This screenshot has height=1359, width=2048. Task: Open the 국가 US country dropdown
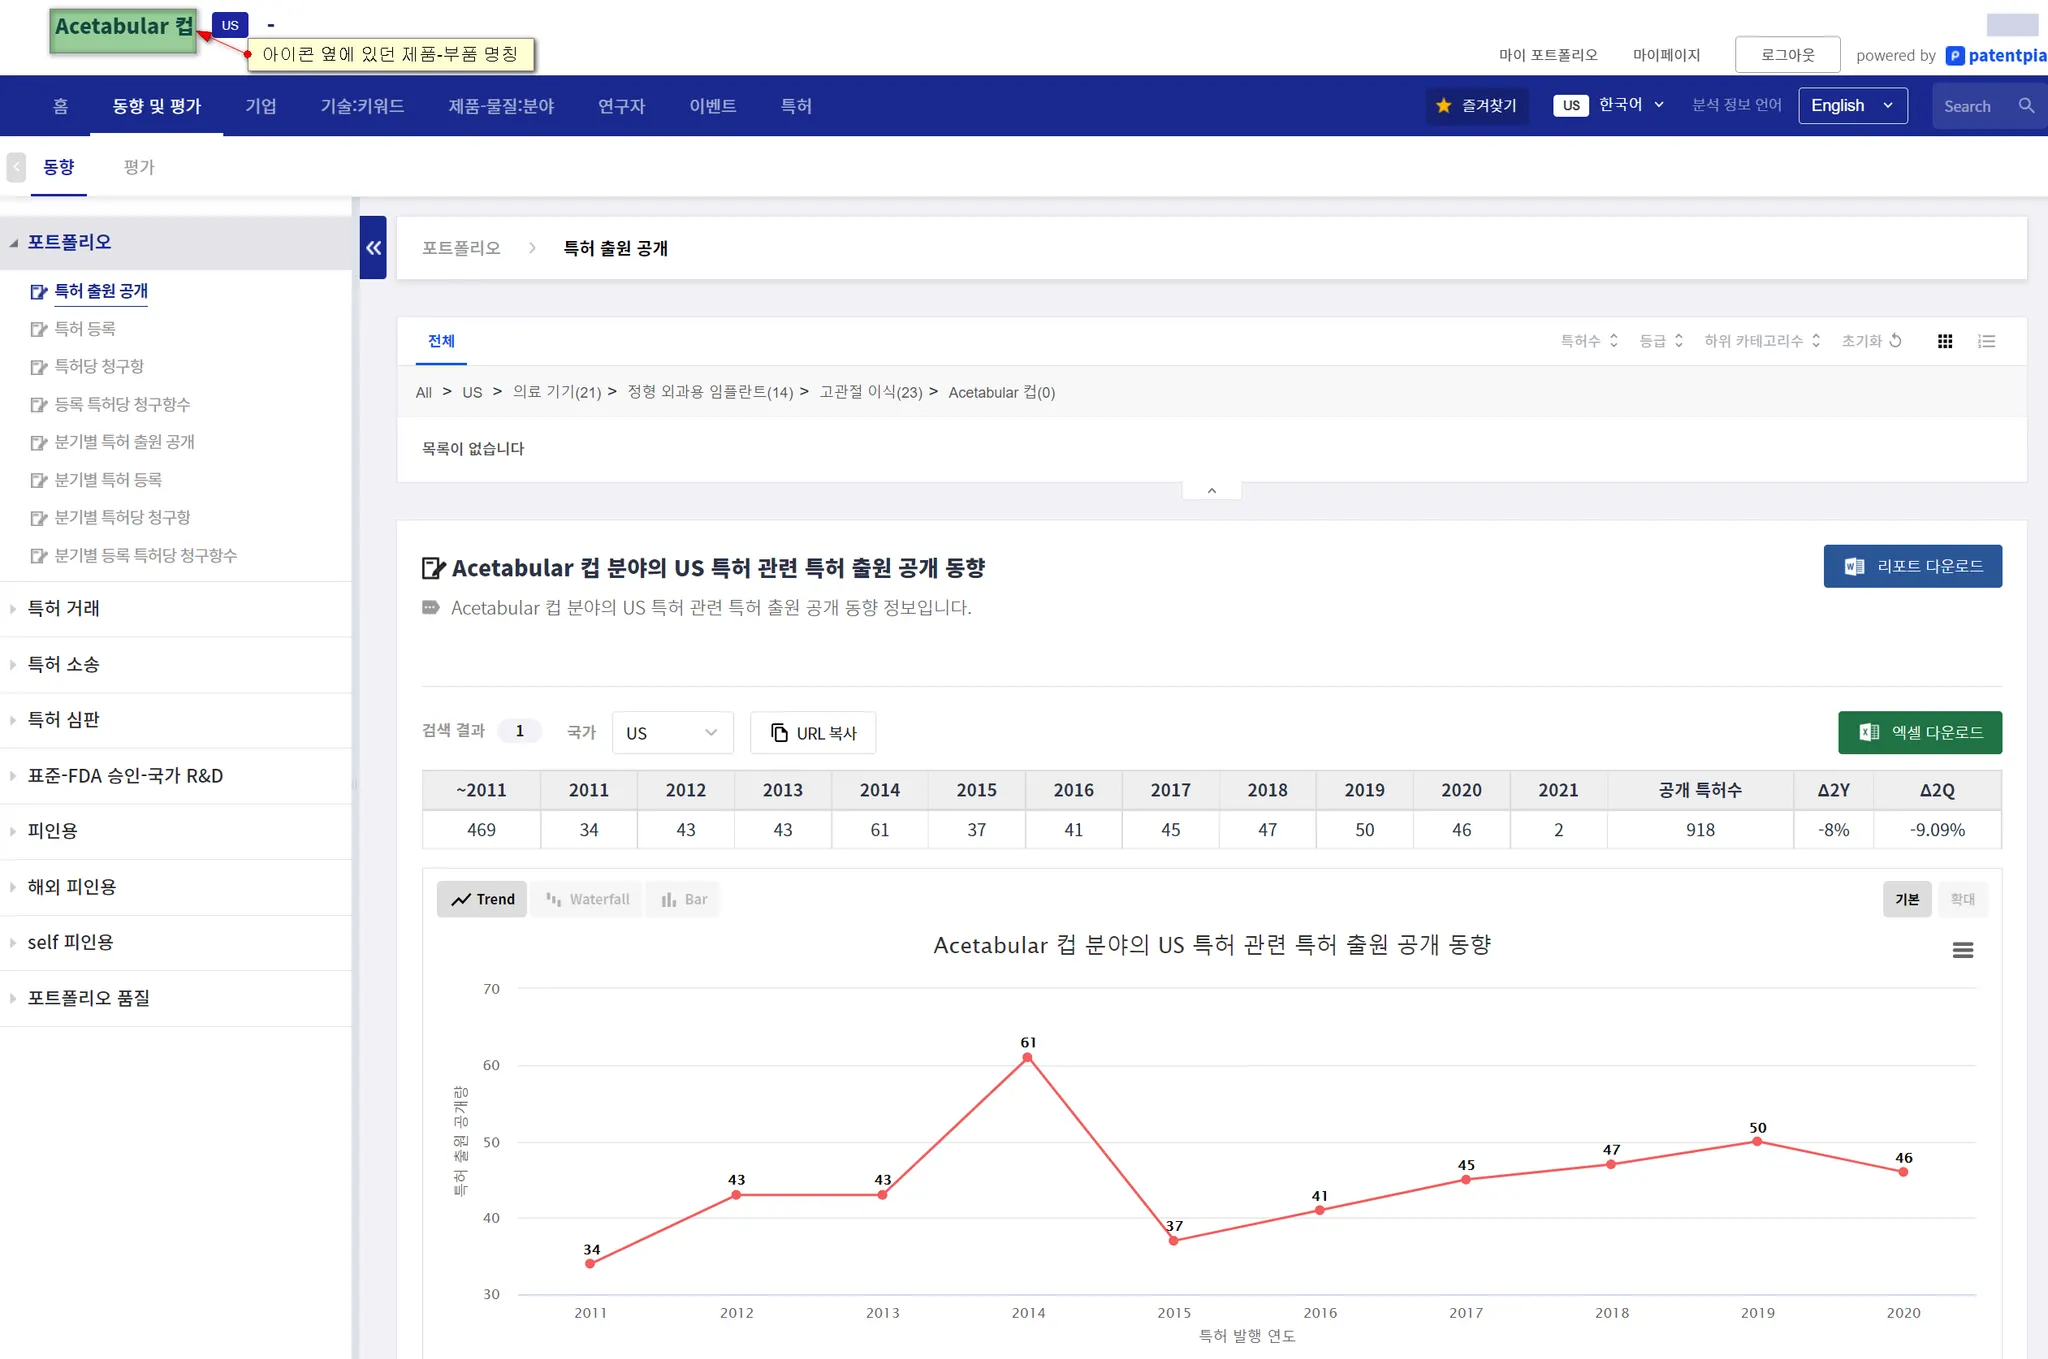point(672,733)
